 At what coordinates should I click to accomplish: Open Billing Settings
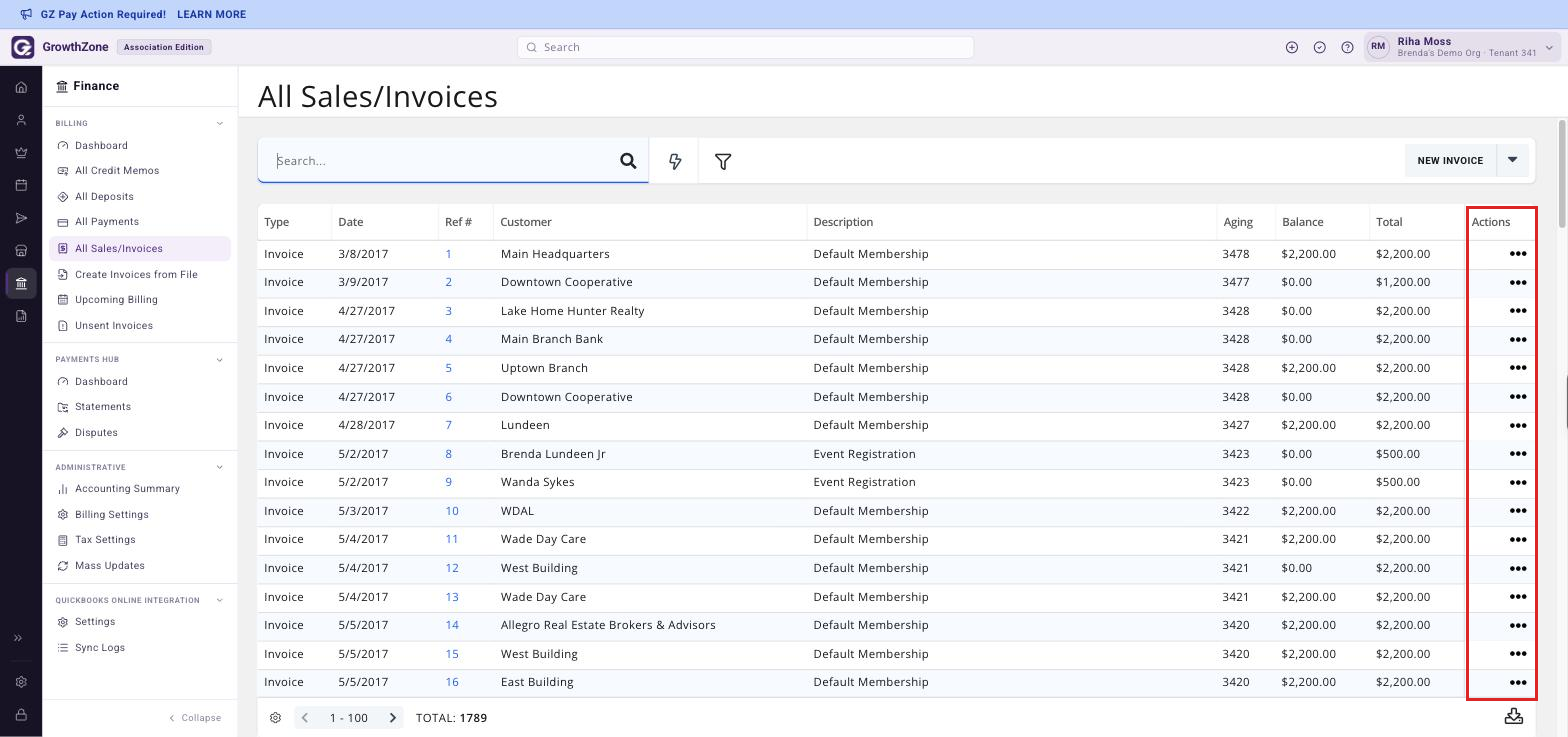click(112, 515)
